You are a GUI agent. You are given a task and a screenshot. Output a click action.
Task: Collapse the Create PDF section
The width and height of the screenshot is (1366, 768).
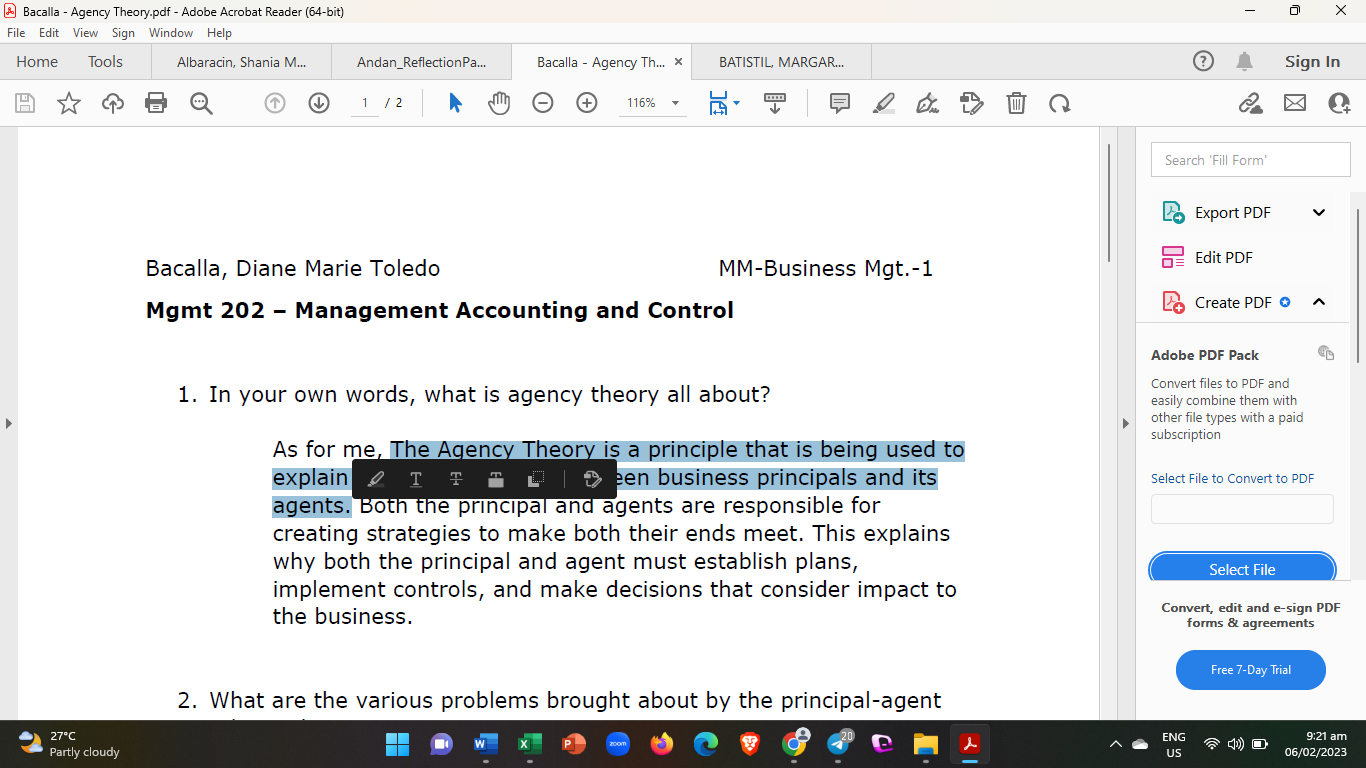pos(1318,302)
